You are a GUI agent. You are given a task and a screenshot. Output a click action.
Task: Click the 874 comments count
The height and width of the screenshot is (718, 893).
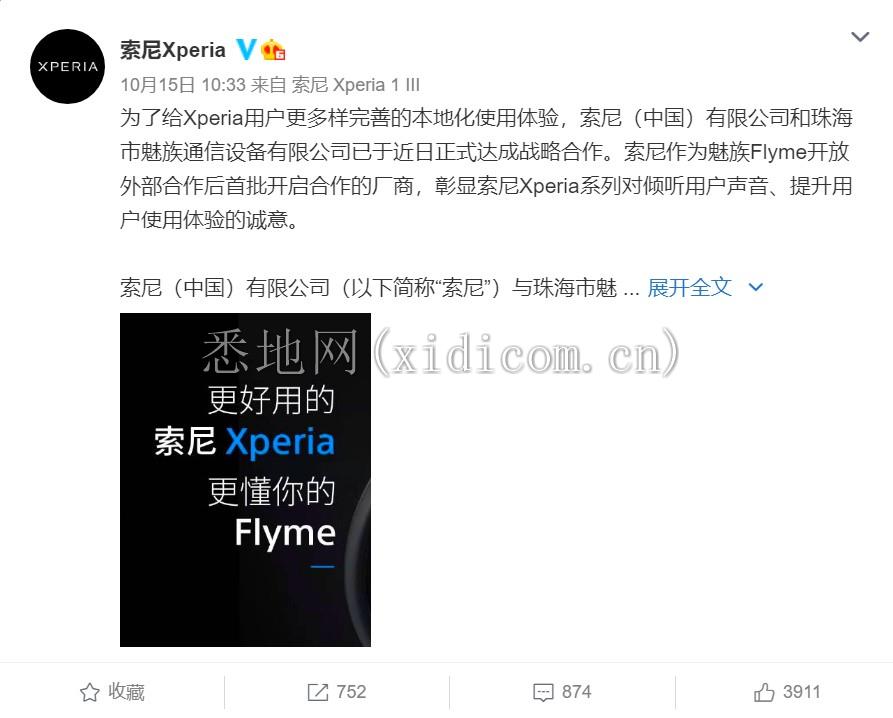pyautogui.click(x=576, y=692)
